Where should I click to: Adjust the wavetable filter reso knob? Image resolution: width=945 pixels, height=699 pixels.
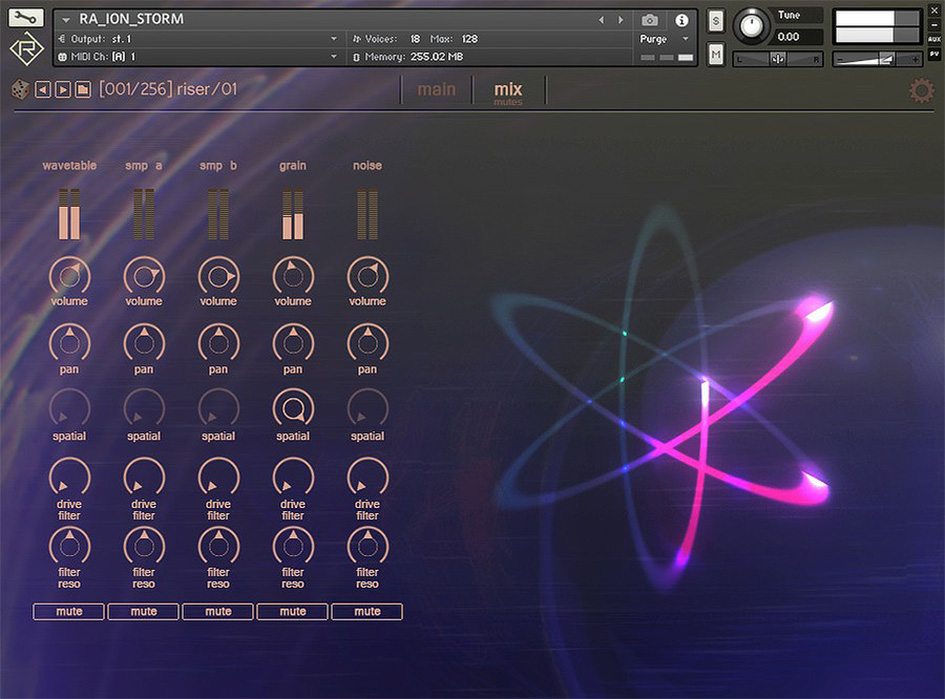coord(69,547)
